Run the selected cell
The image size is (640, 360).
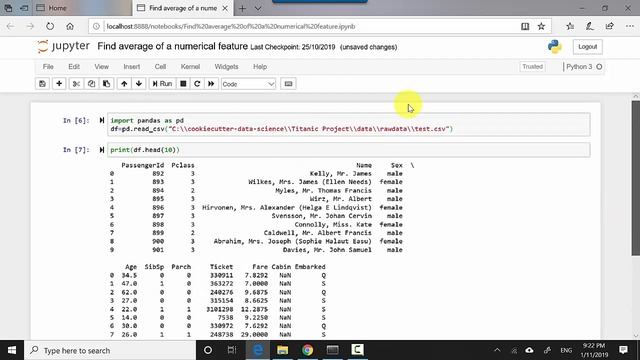[162, 84]
